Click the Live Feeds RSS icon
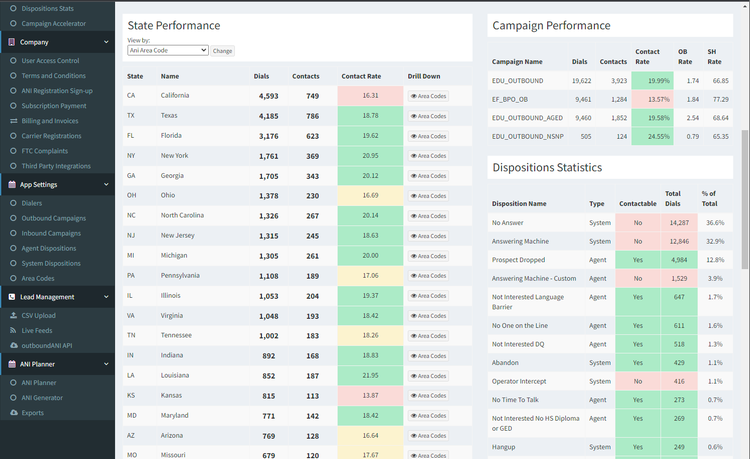The image size is (750, 459). [13, 330]
